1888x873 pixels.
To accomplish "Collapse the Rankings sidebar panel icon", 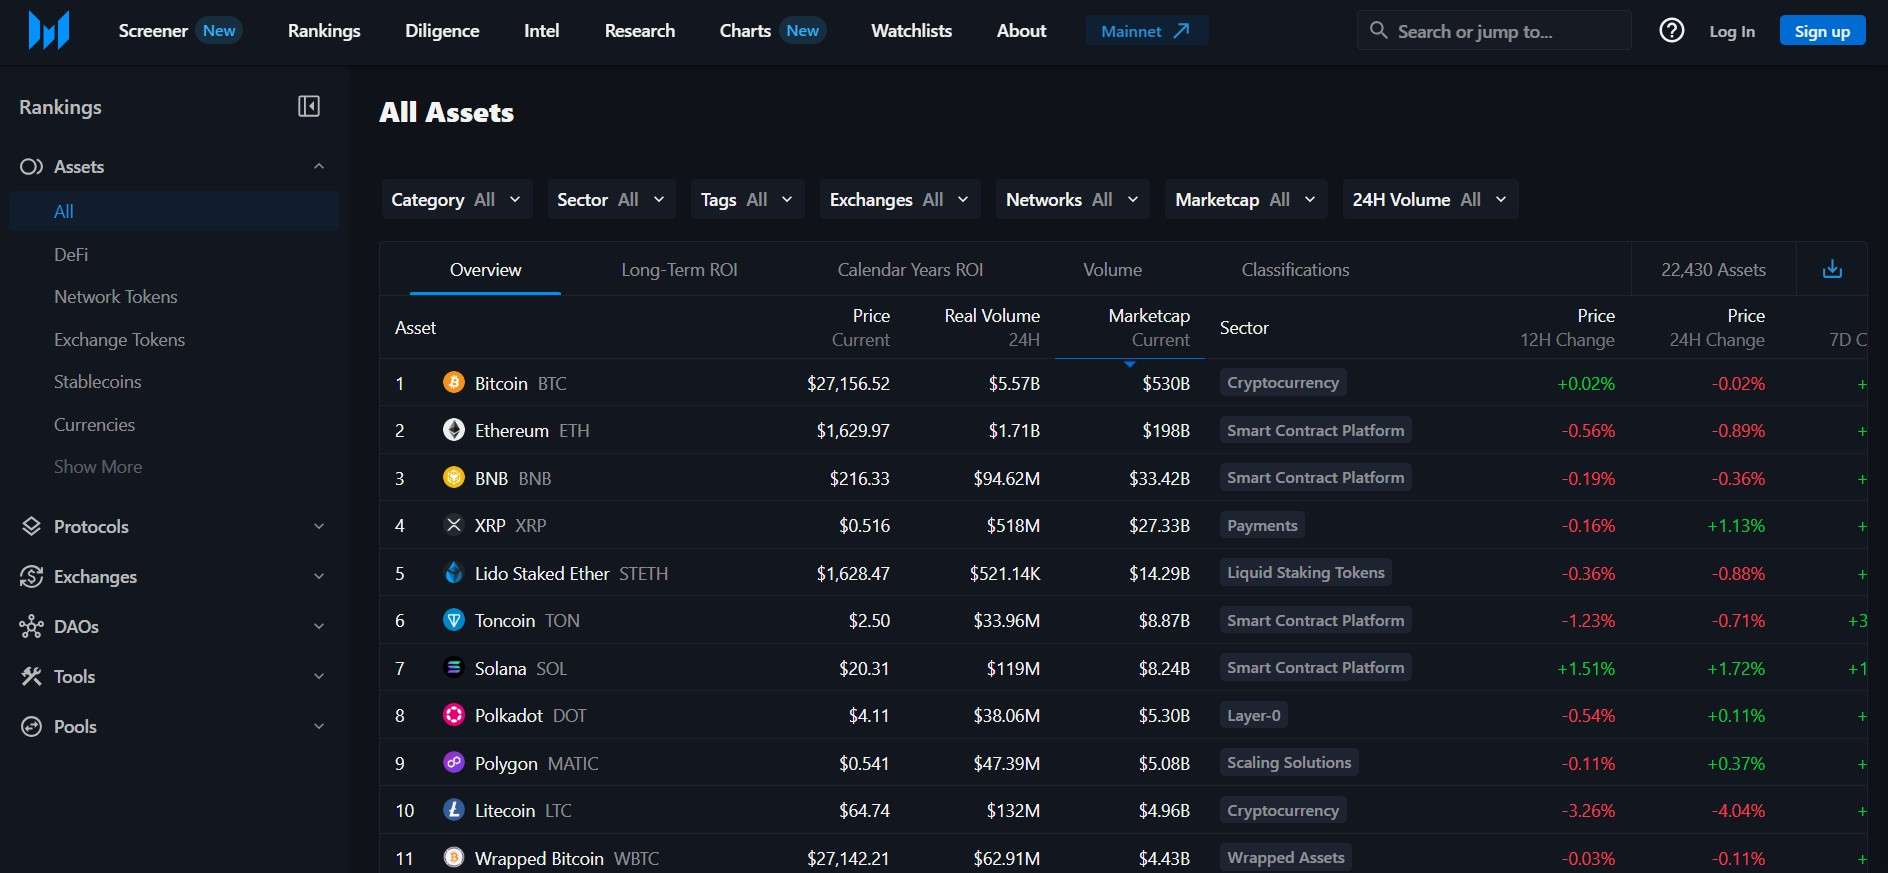I will 309,106.
